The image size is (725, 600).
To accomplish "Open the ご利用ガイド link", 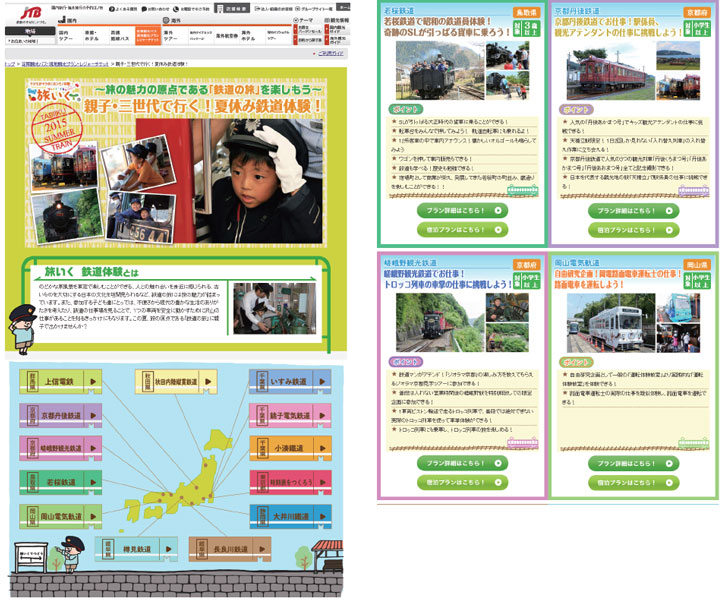I will tap(331, 54).
